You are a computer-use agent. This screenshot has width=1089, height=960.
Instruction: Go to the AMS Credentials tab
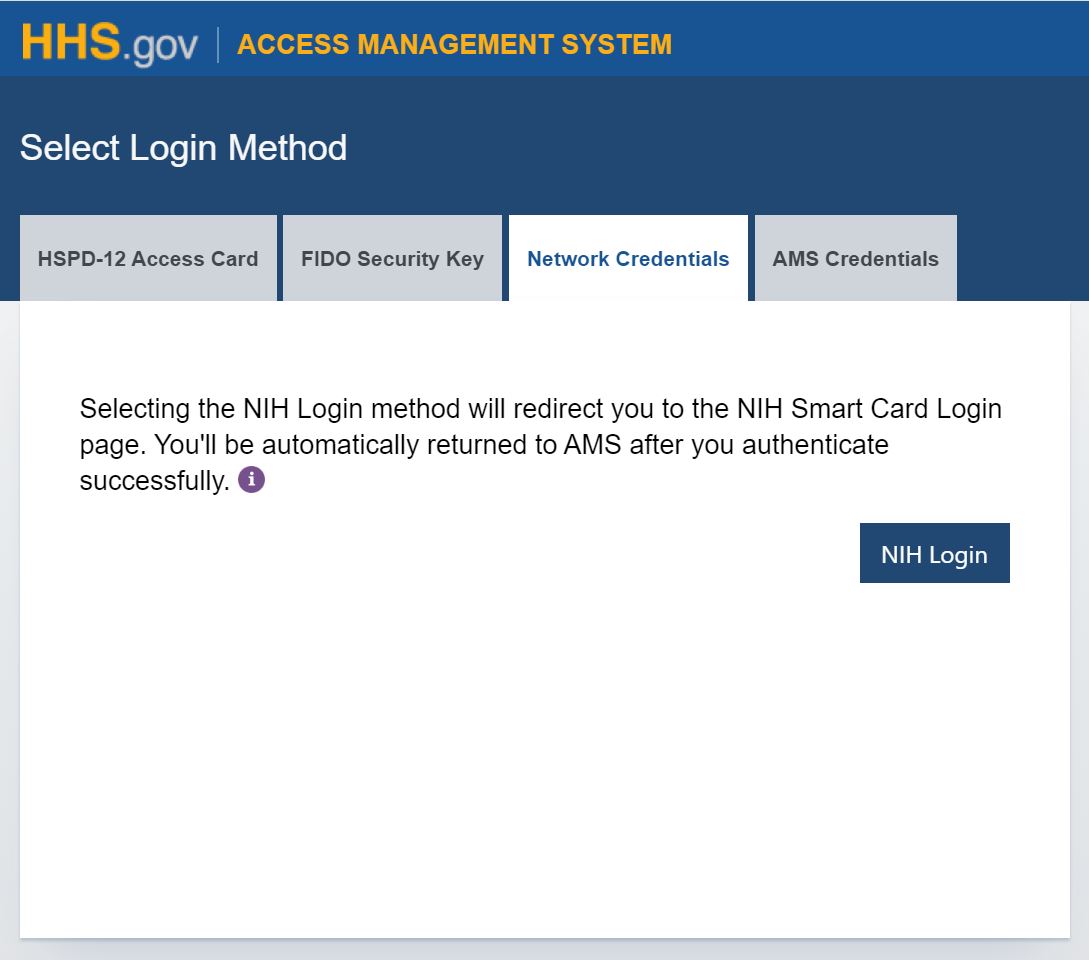[855, 259]
